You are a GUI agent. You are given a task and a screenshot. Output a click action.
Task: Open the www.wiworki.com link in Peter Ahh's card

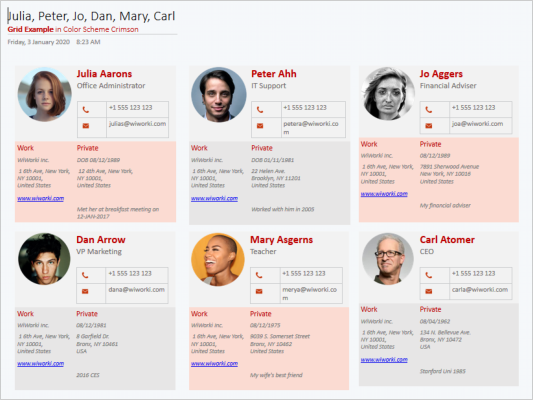pos(214,198)
